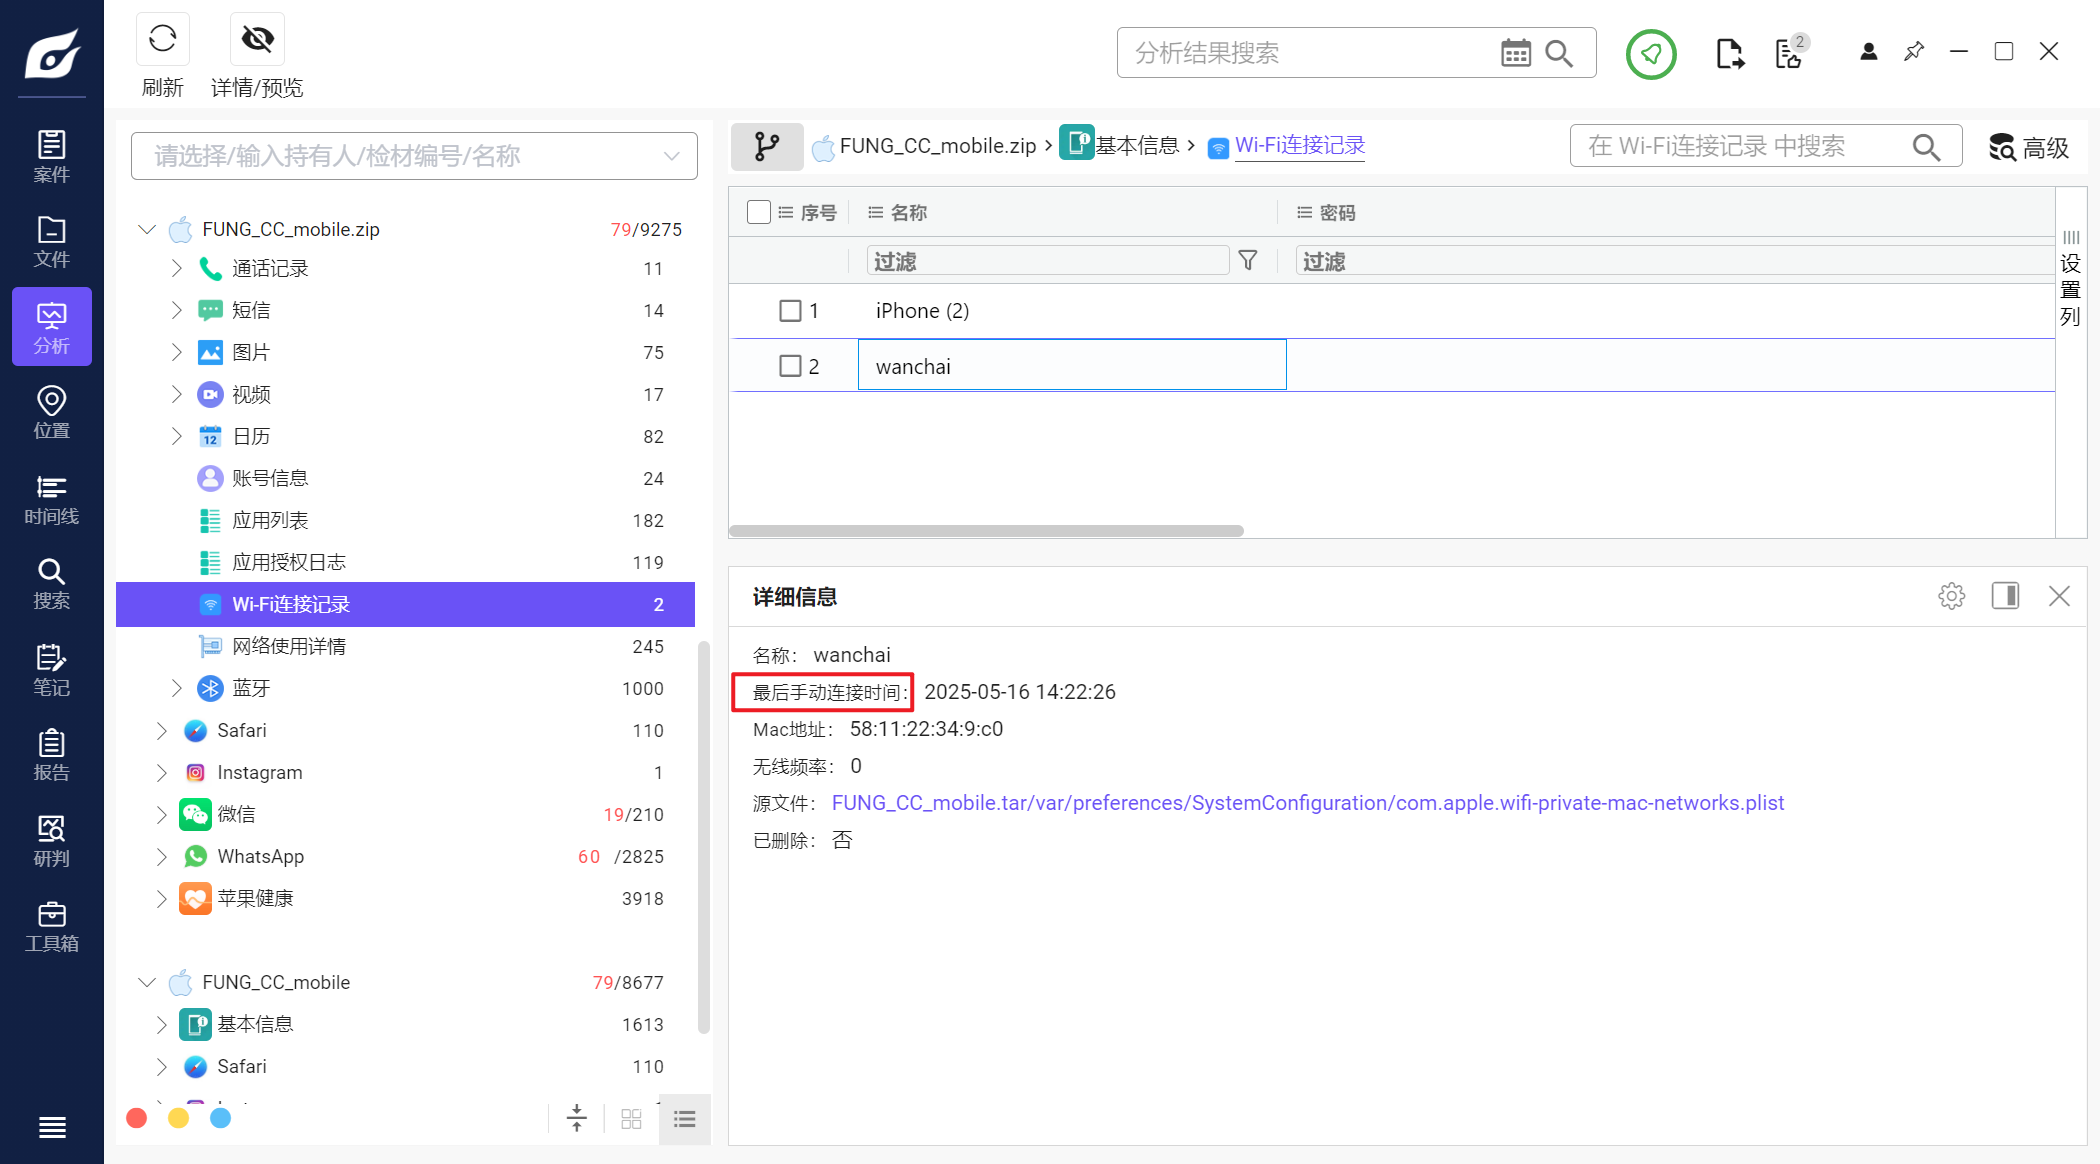Expand the WhatsApp tree node
The image size is (2100, 1164).
(x=161, y=857)
